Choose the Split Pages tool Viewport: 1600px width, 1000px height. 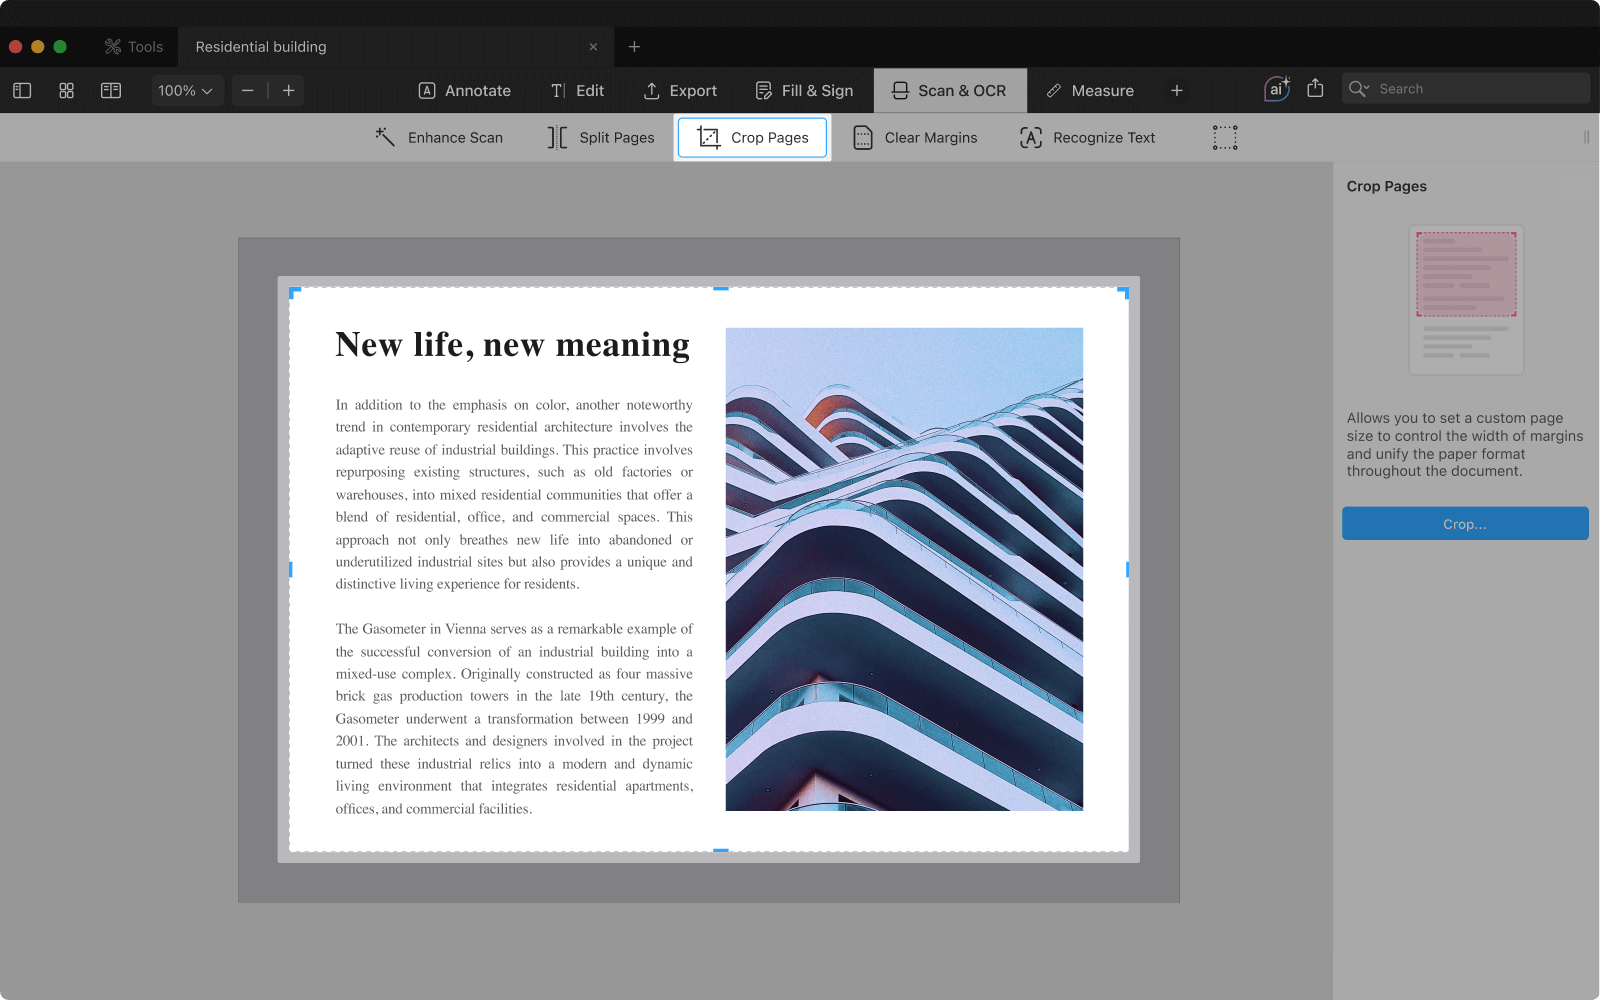pos(601,138)
